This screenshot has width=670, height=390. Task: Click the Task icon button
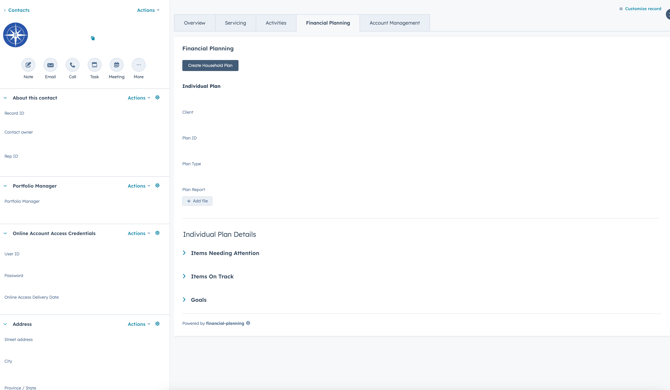pos(94,65)
